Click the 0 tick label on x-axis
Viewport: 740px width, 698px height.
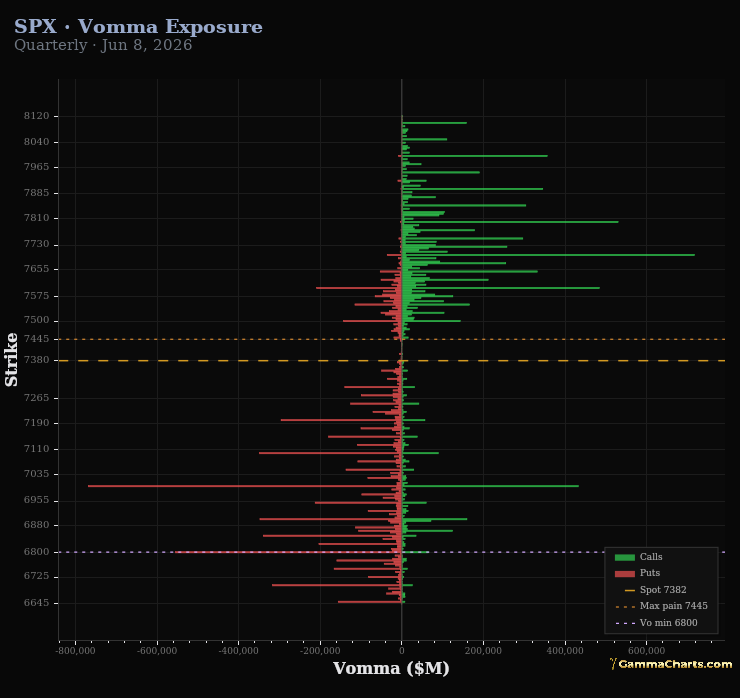coord(402,651)
